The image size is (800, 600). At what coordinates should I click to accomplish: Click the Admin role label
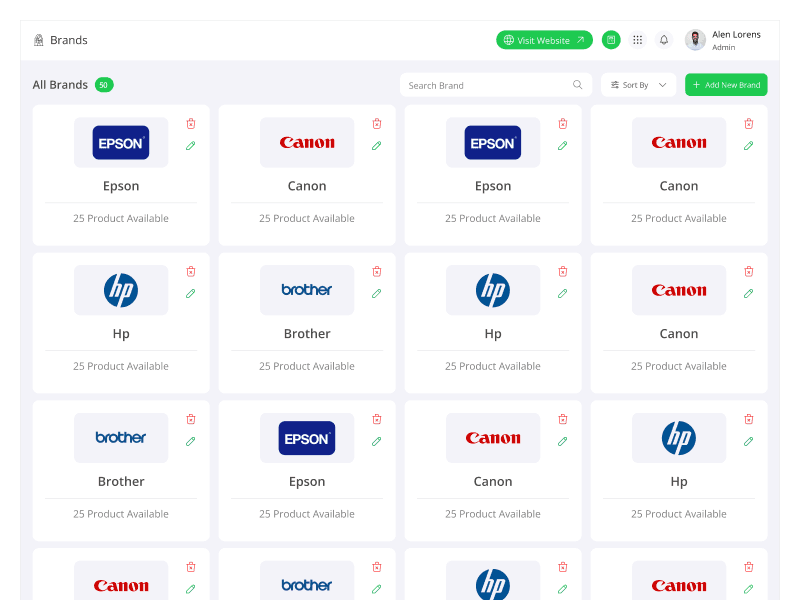coord(723,47)
